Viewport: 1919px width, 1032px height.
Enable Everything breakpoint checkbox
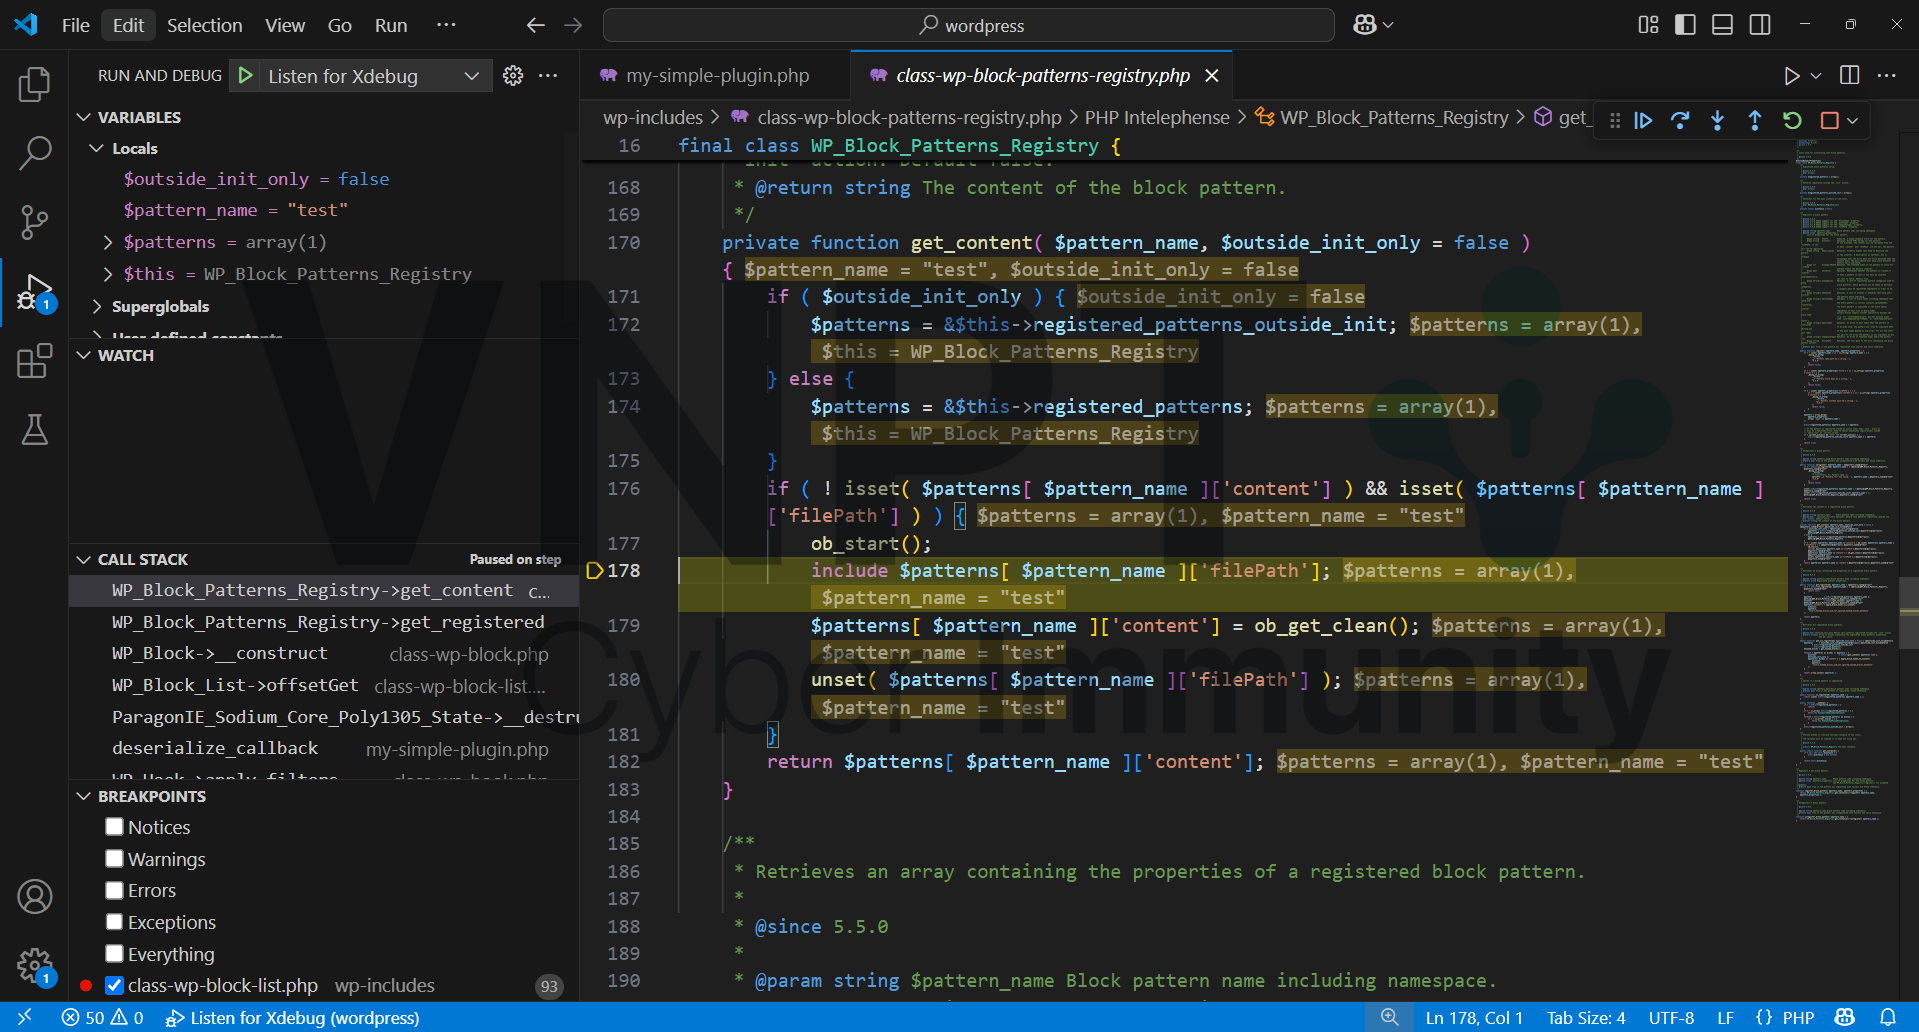[x=115, y=954]
